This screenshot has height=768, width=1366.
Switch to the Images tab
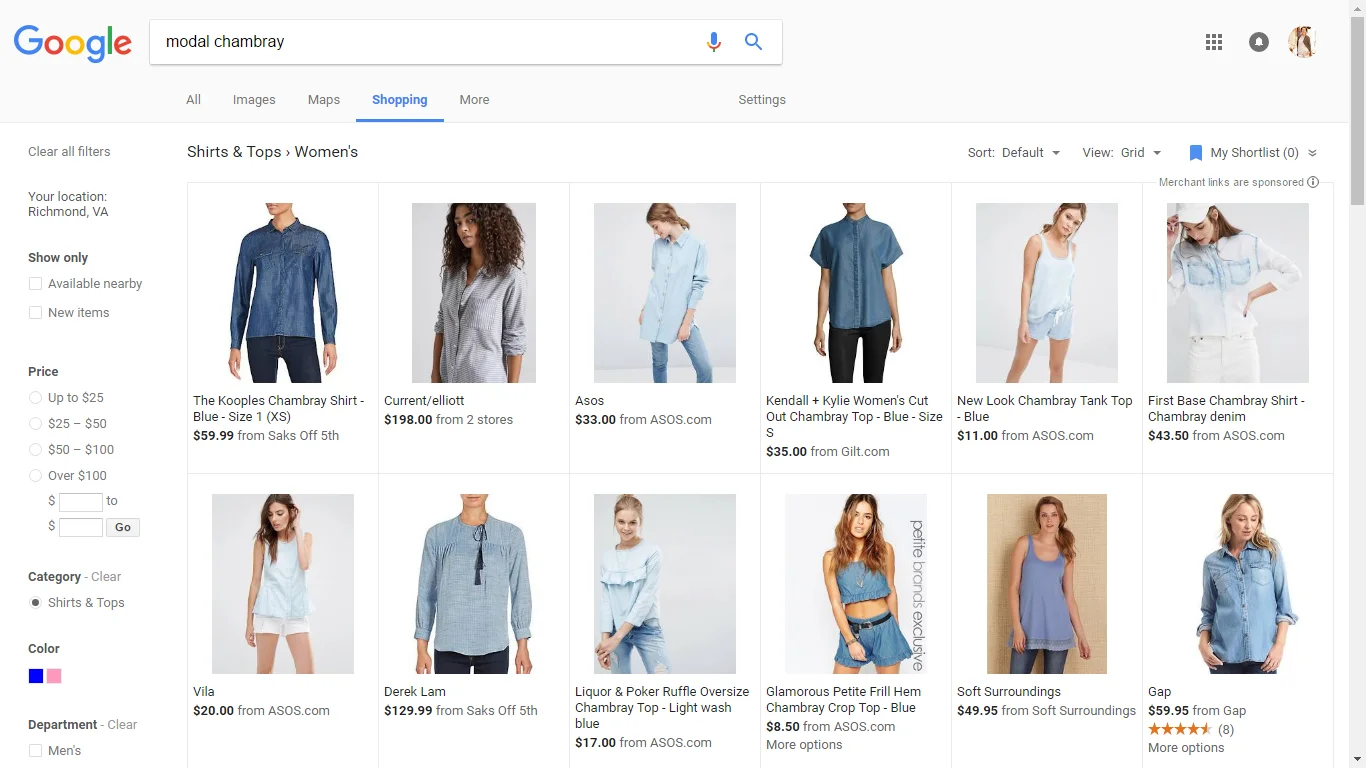pos(254,100)
